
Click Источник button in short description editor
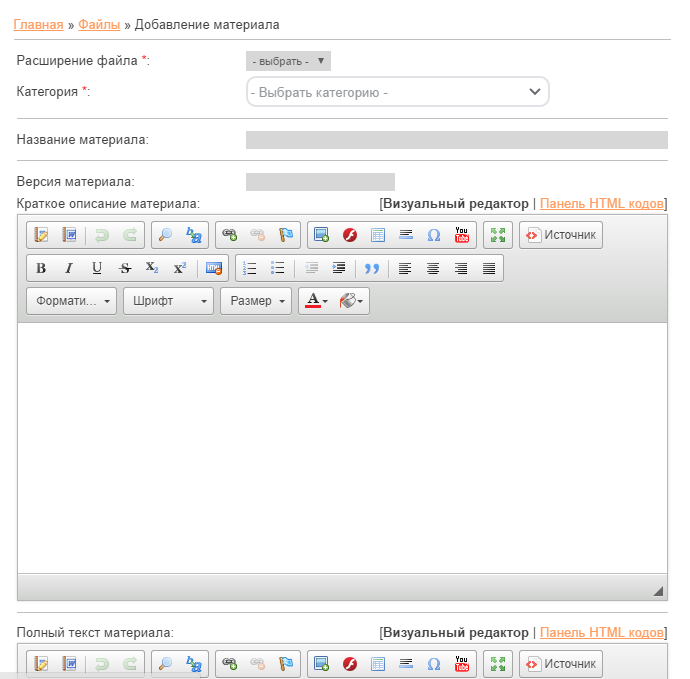[561, 235]
